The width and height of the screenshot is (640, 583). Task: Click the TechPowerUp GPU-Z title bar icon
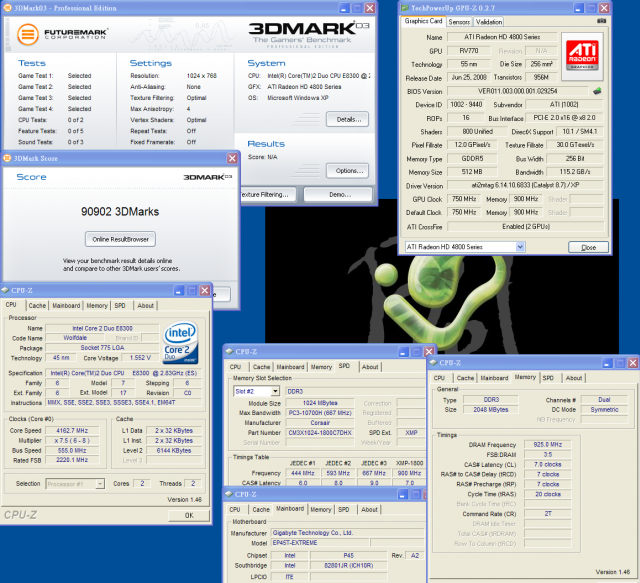404,8
